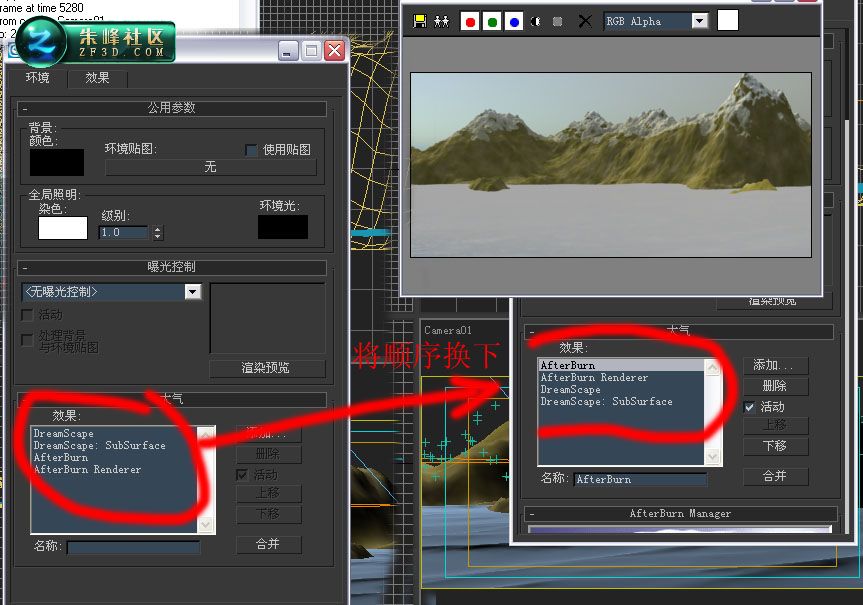Click the 名称 field containing AfterBurn

(x=640, y=479)
